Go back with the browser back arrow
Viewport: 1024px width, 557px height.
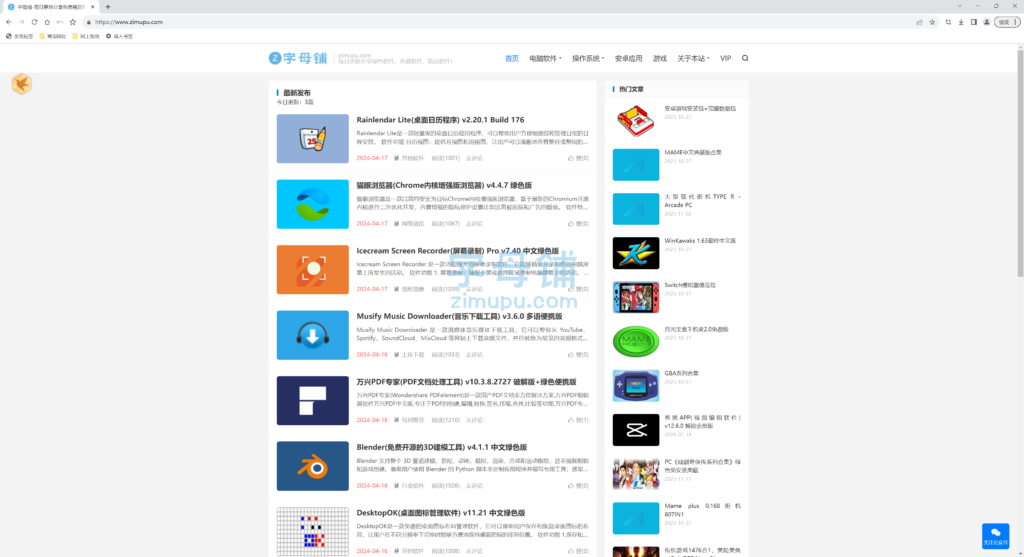point(8,22)
